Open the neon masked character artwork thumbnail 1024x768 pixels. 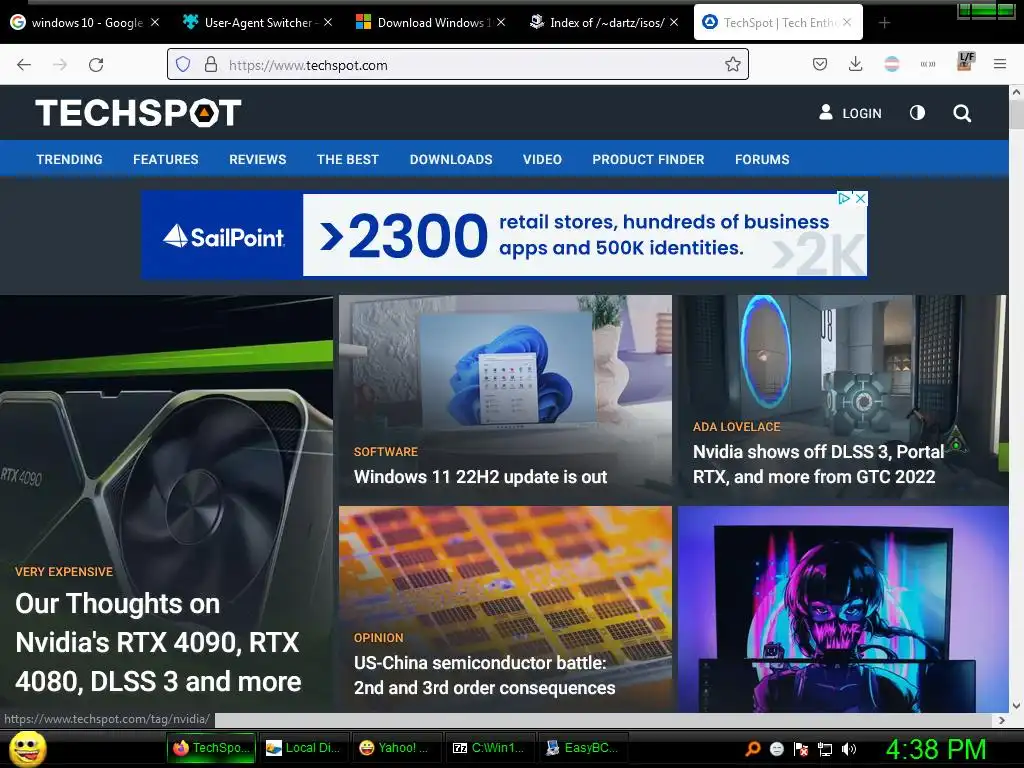[842, 609]
